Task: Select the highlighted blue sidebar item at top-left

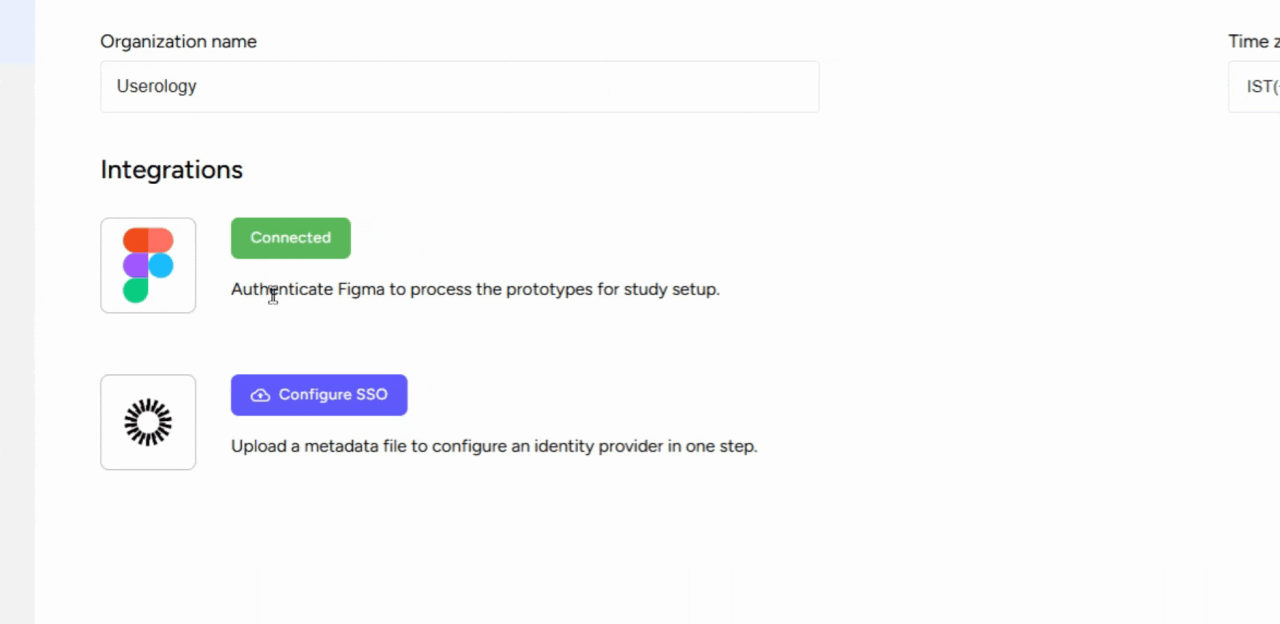Action: click(x=17, y=32)
